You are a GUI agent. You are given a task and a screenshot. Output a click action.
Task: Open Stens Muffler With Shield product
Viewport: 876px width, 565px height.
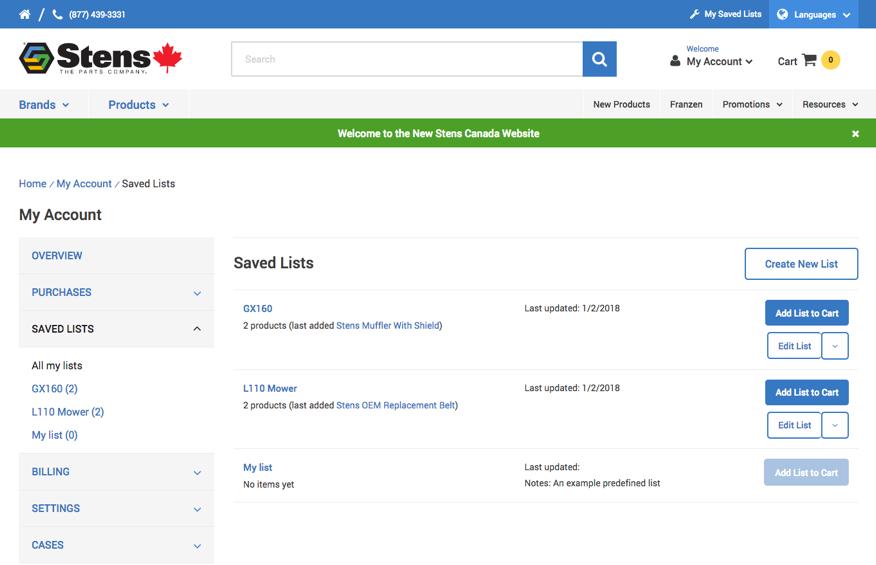click(x=388, y=325)
